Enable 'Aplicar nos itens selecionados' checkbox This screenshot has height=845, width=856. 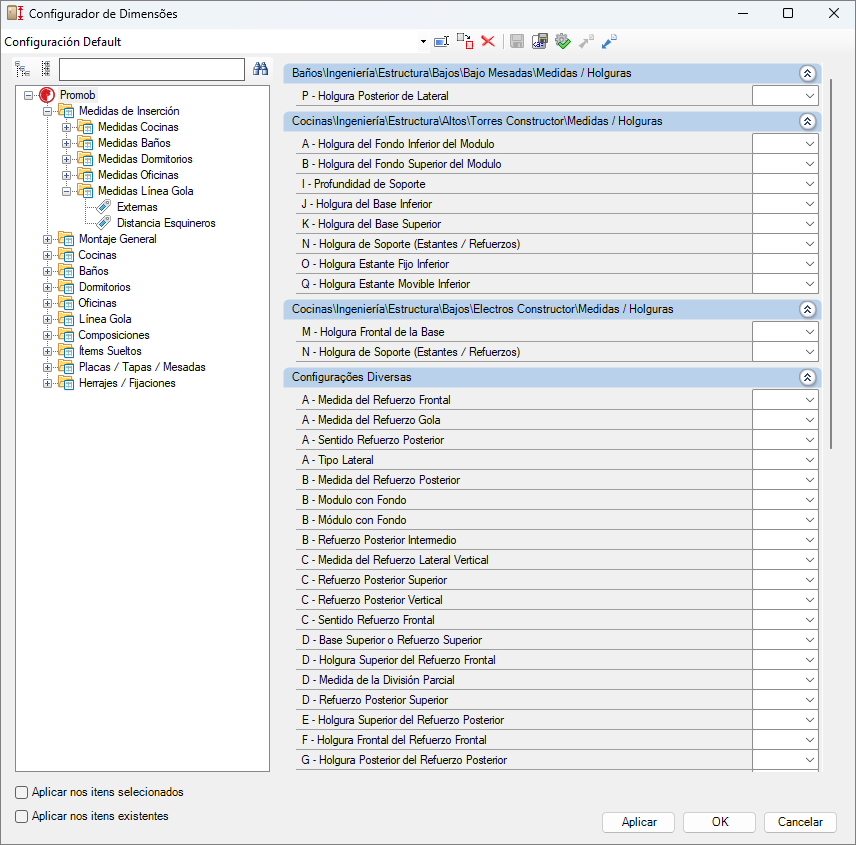[22, 792]
